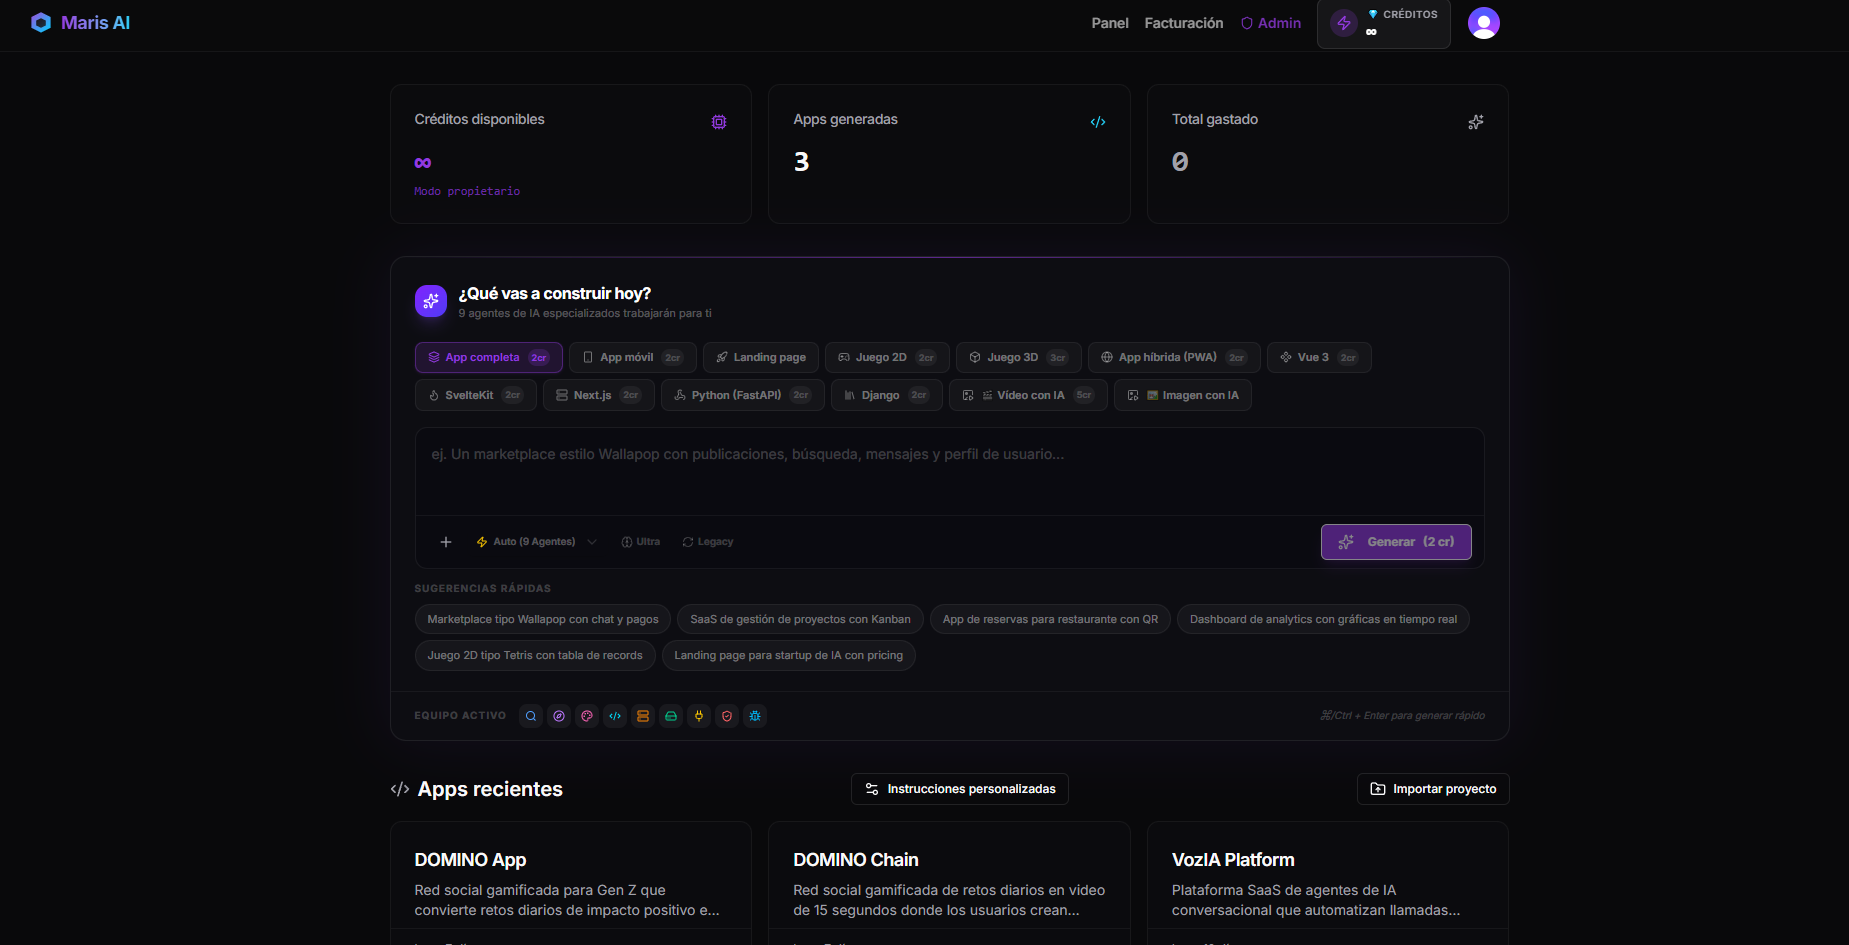Choose the SvelteKit template
The height and width of the screenshot is (945, 1849).
[476, 395]
